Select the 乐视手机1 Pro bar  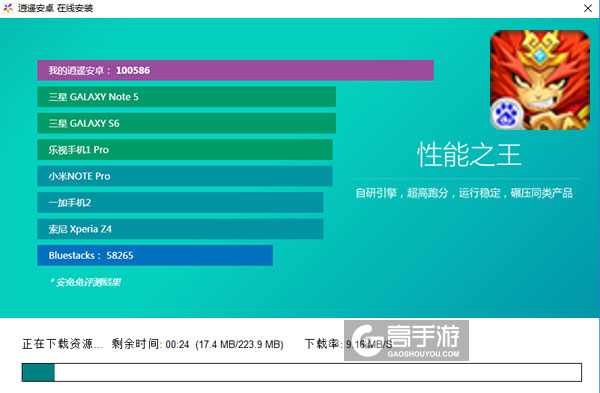[185, 150]
